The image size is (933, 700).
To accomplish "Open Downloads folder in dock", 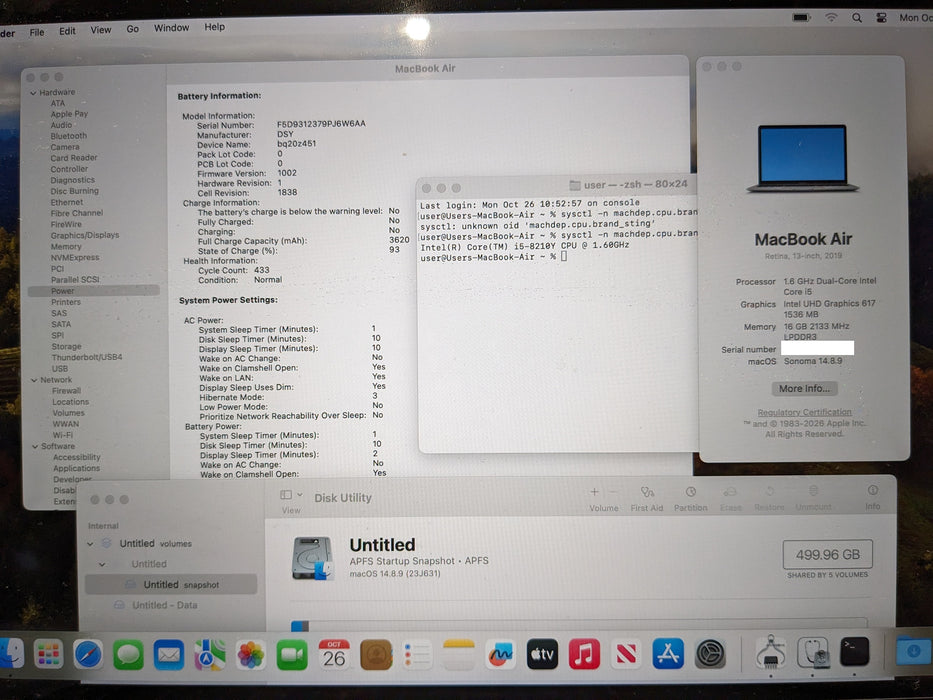I will 913,650.
